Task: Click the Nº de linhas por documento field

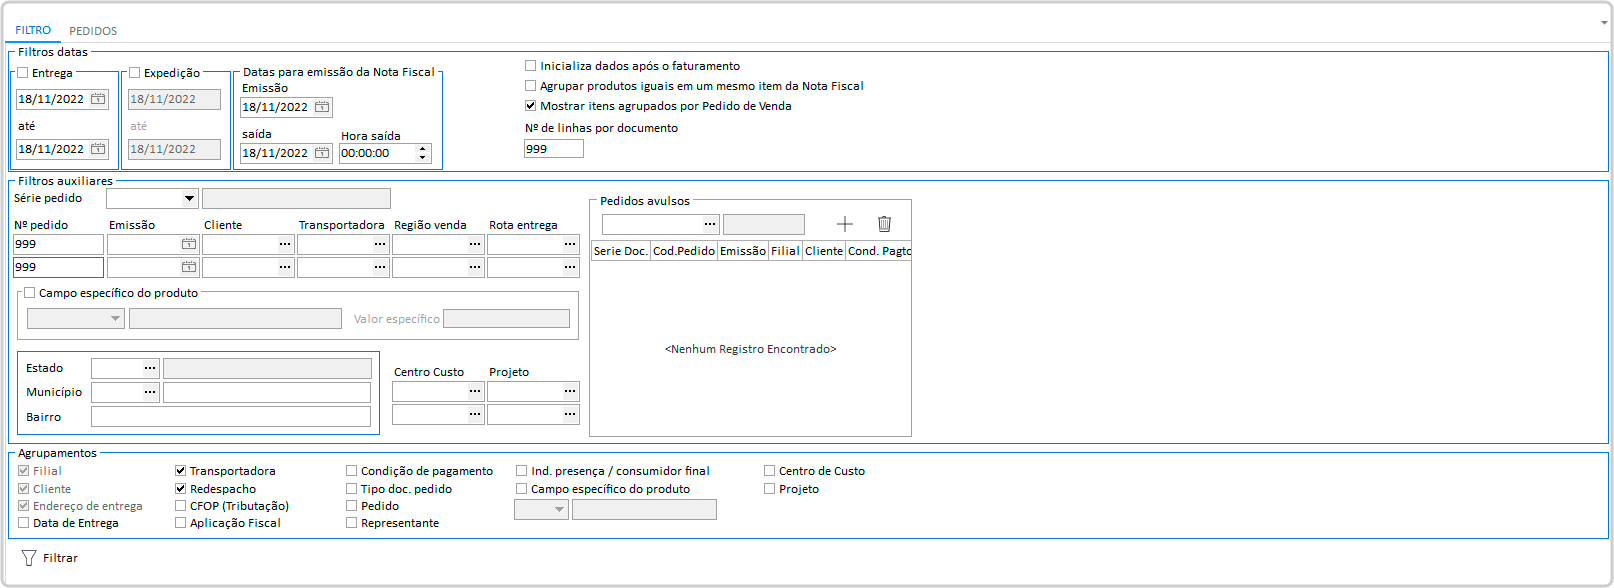Action: point(553,149)
